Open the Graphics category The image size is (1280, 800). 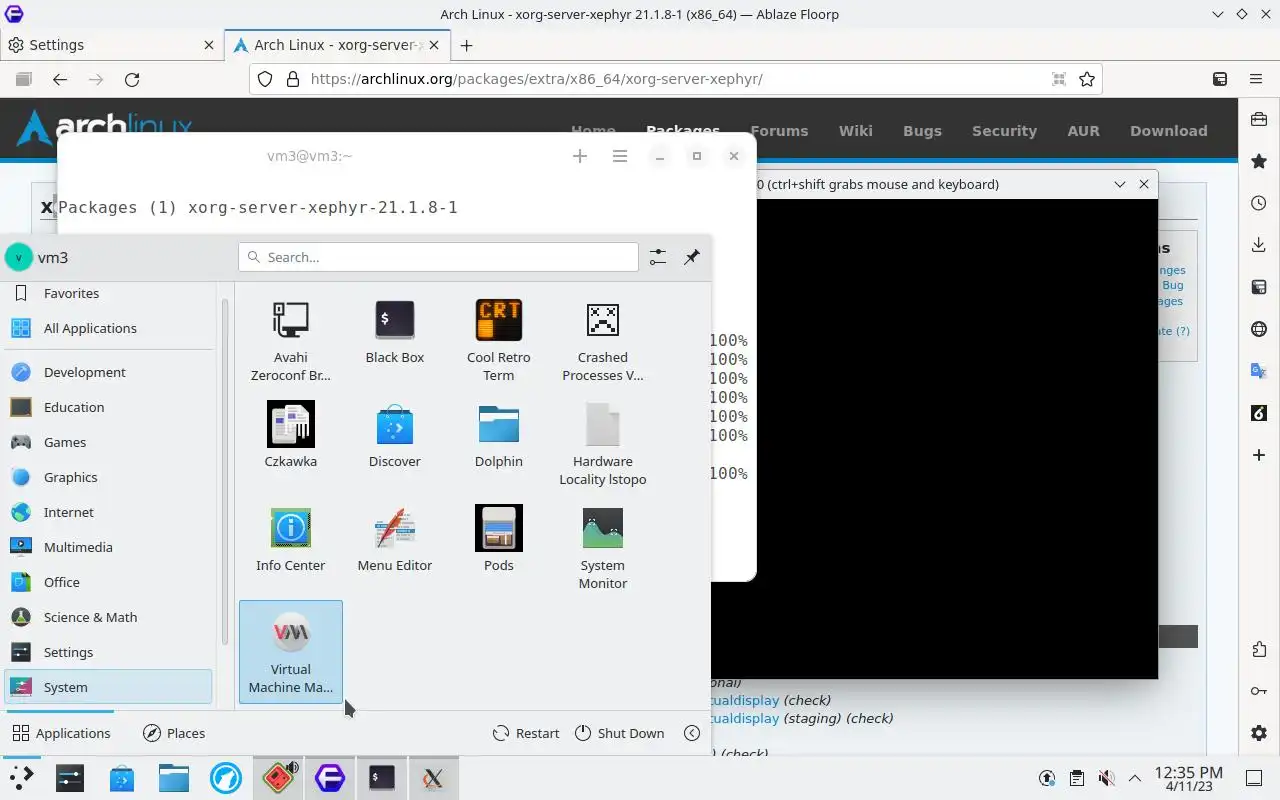click(x=108, y=477)
